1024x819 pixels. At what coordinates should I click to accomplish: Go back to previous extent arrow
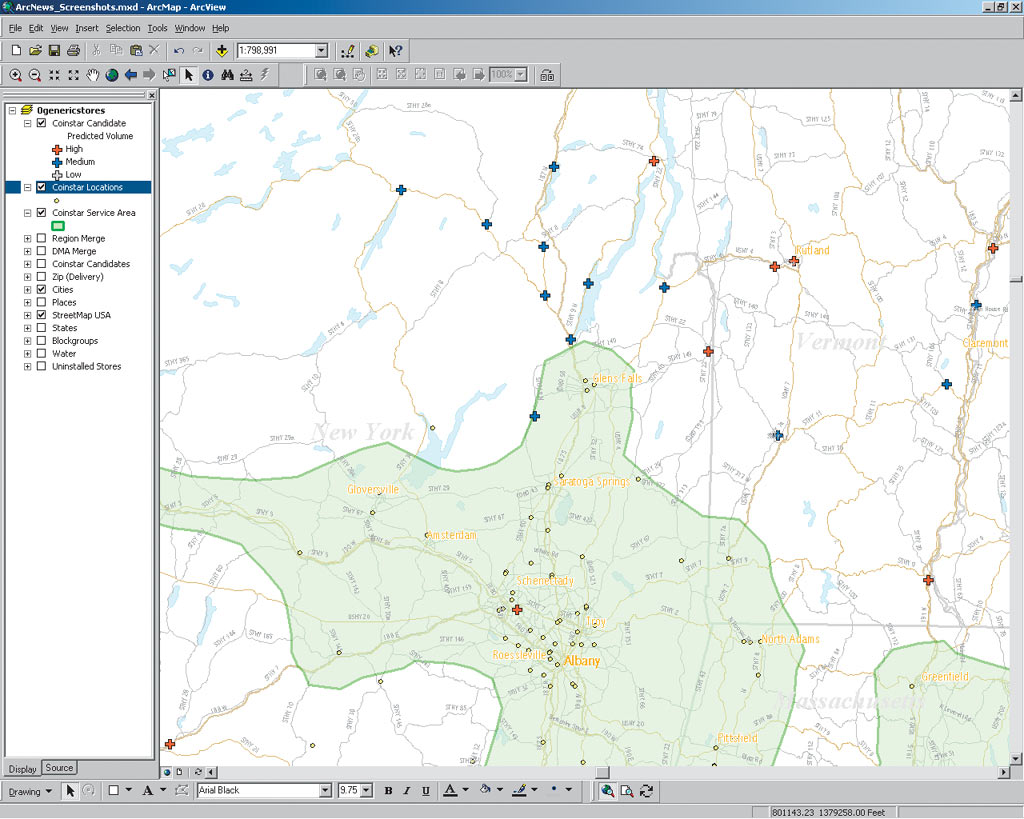[131, 75]
